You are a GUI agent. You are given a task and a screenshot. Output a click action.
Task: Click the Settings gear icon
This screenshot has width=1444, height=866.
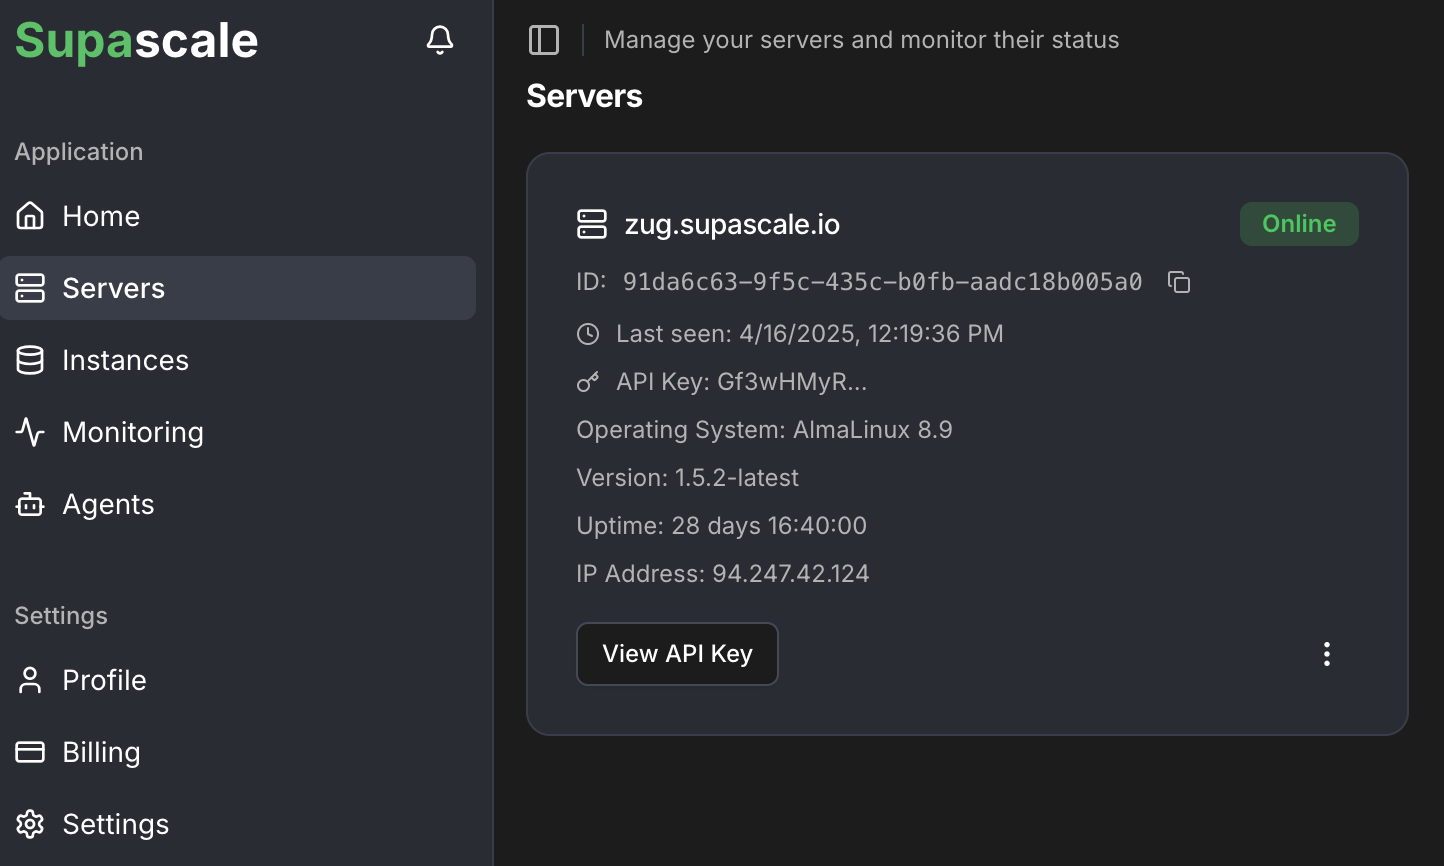click(x=30, y=824)
